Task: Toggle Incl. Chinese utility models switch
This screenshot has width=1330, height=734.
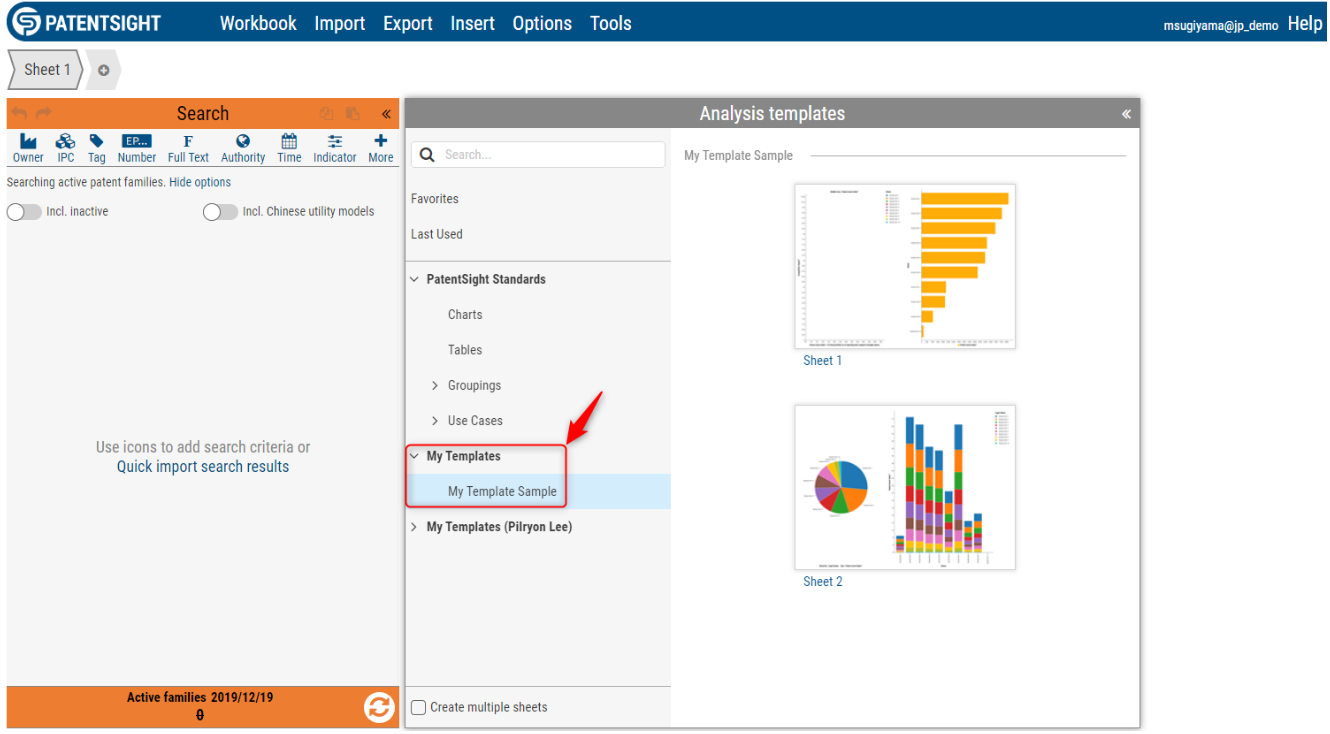Action: [x=220, y=212]
